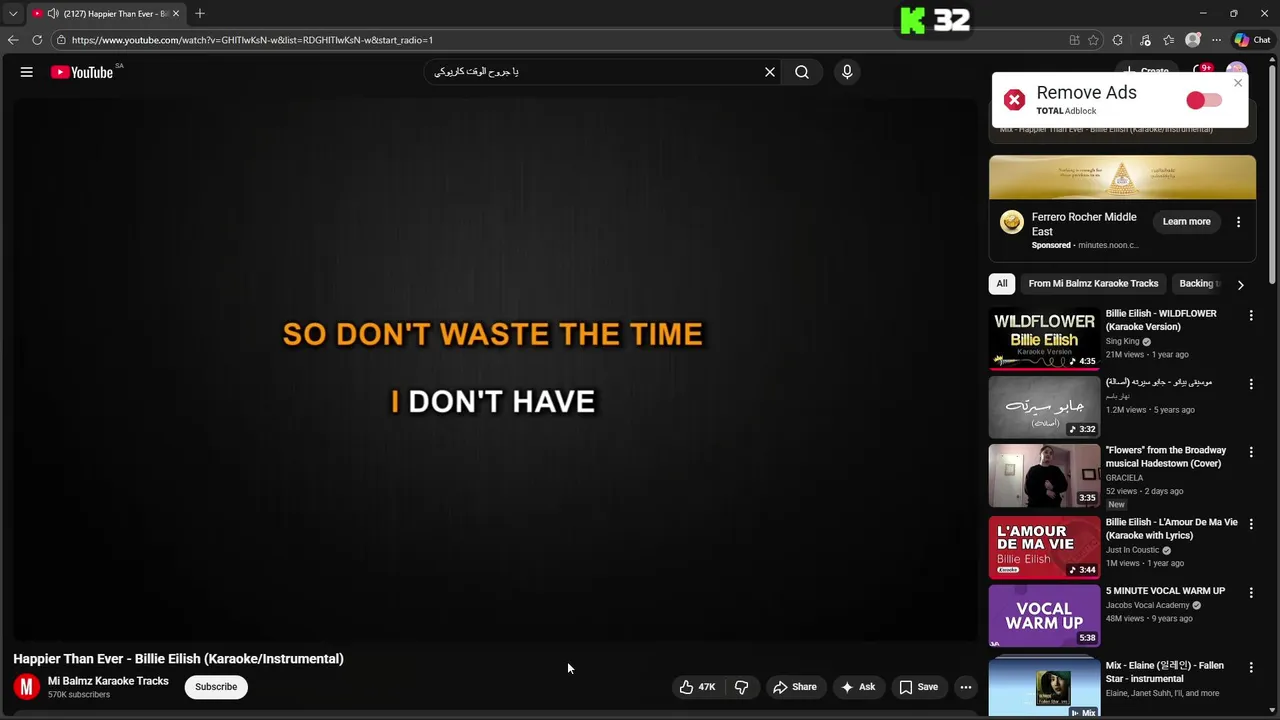Click Learn more on Ferrero Rocher ad

coord(1186,222)
